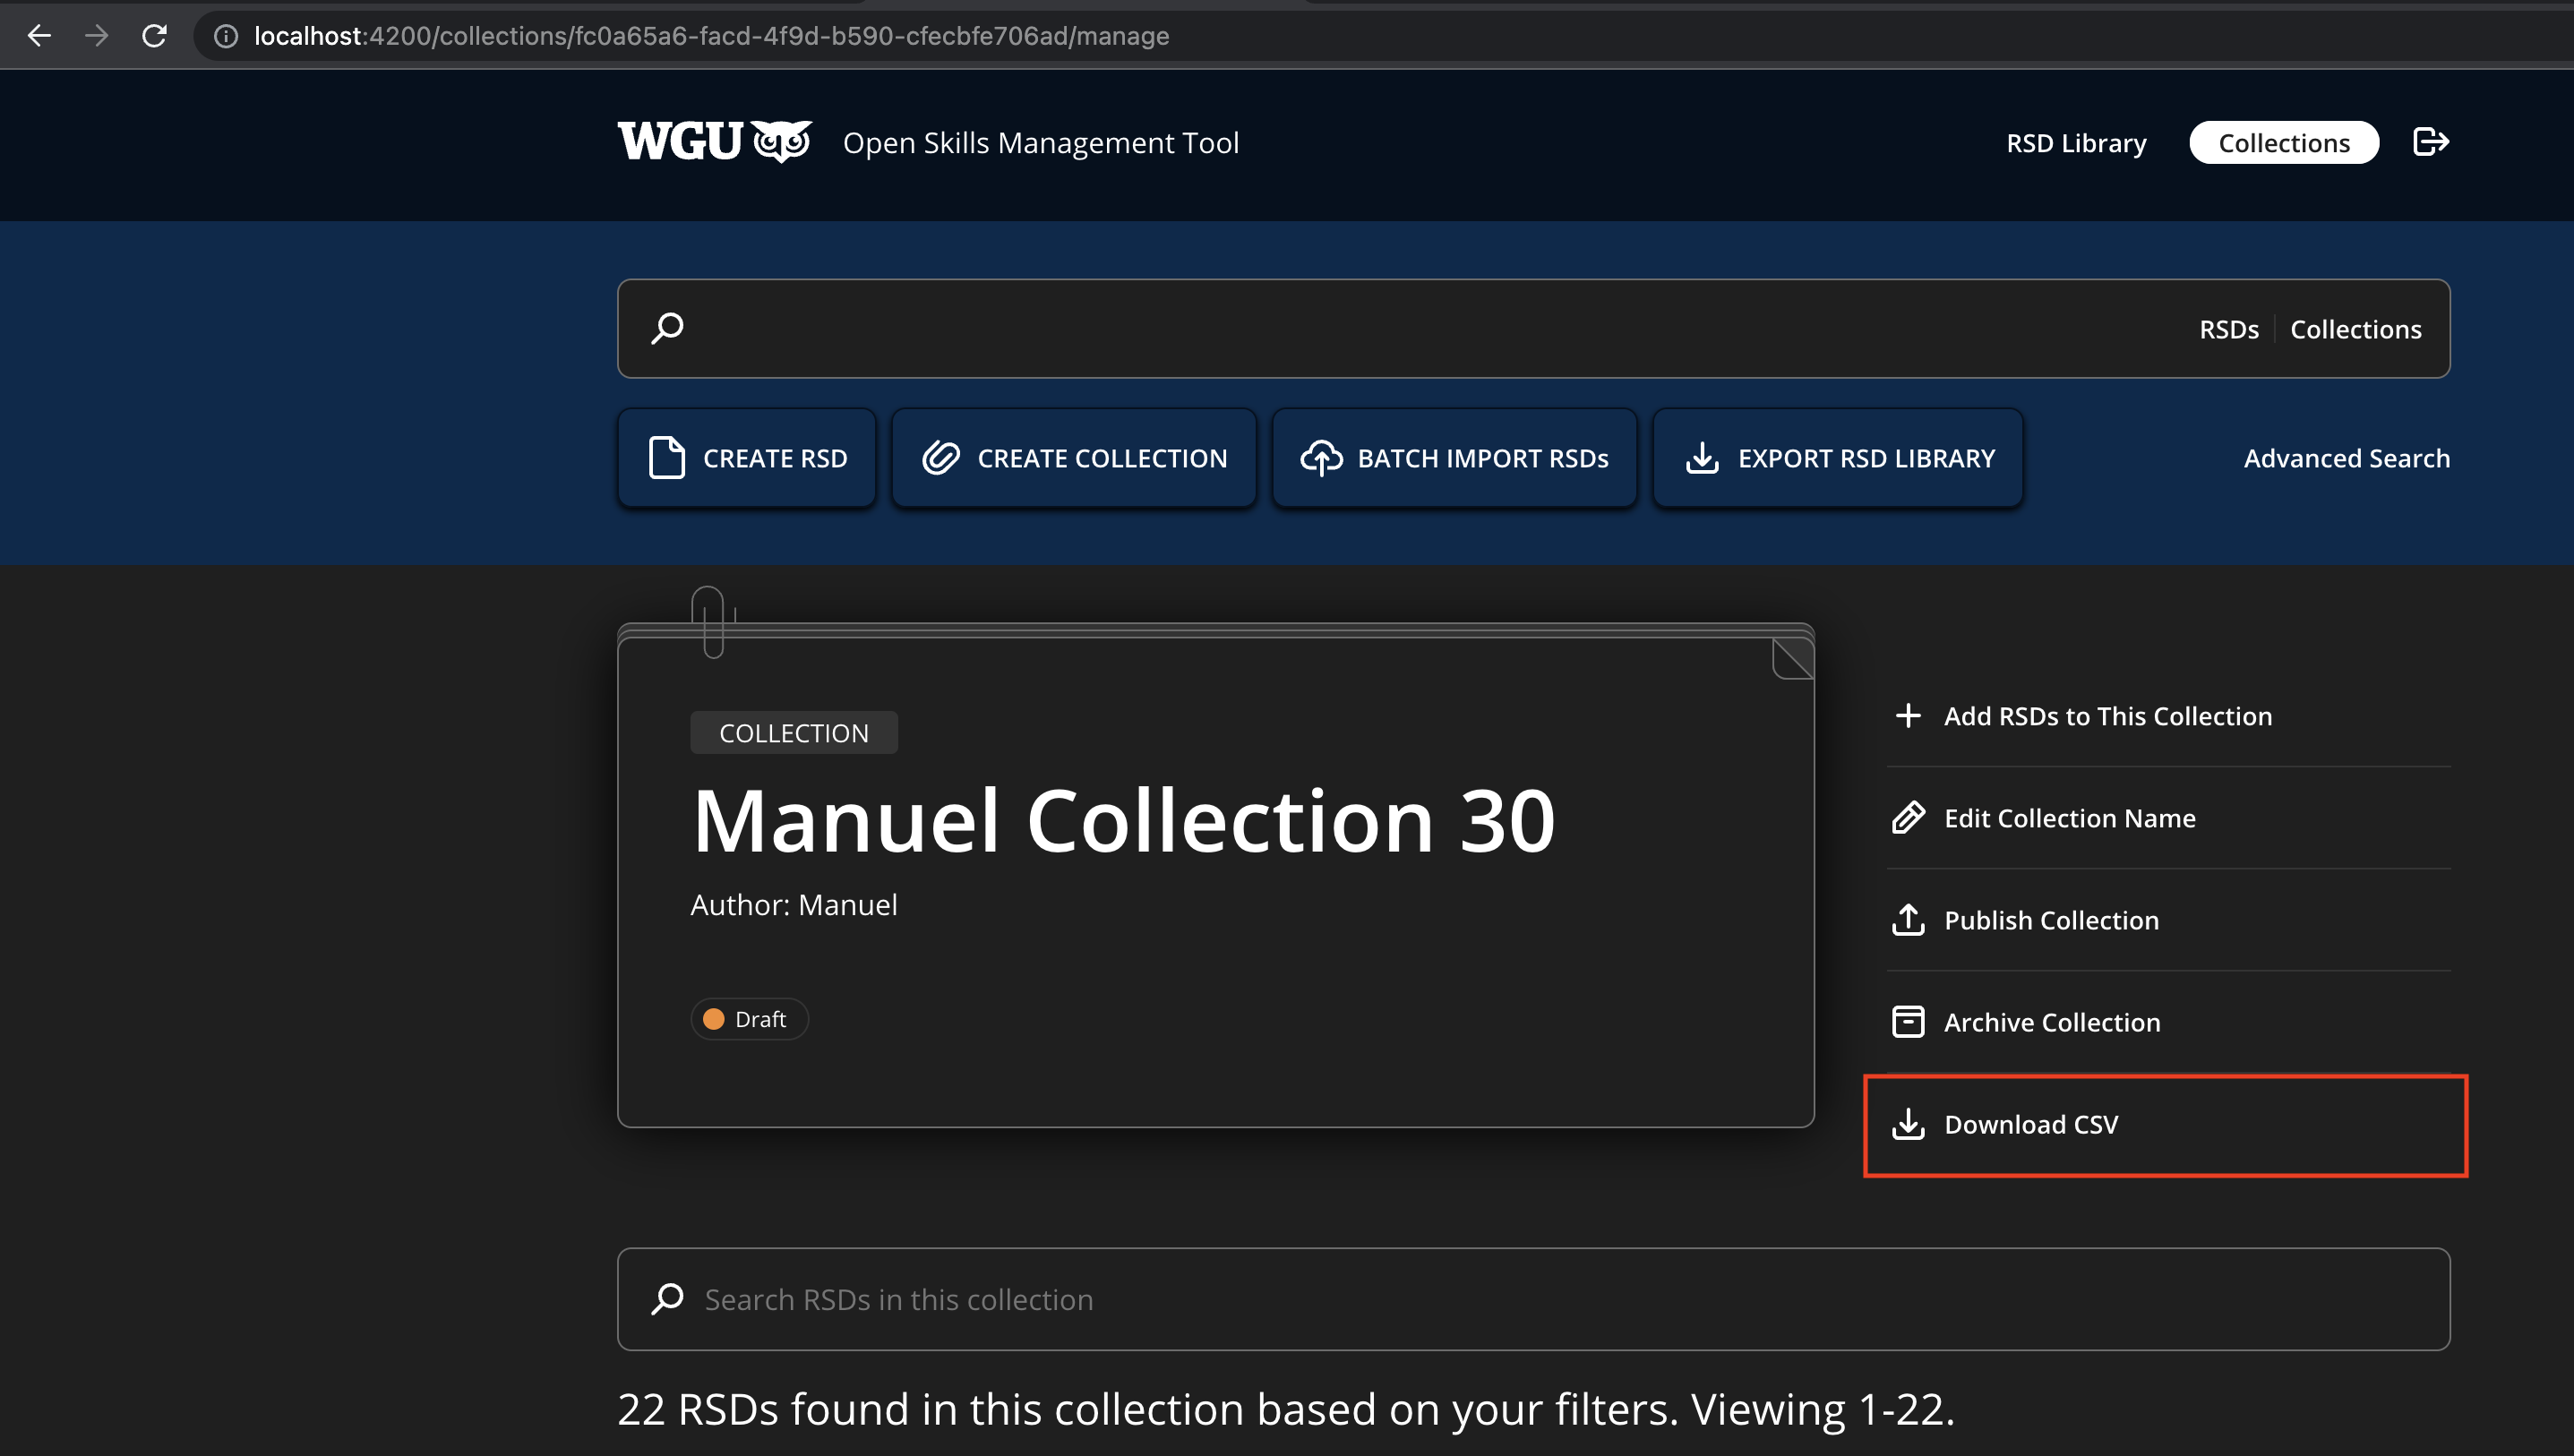Switch search scope to RSDs
The width and height of the screenshot is (2574, 1456).
[2228, 329]
